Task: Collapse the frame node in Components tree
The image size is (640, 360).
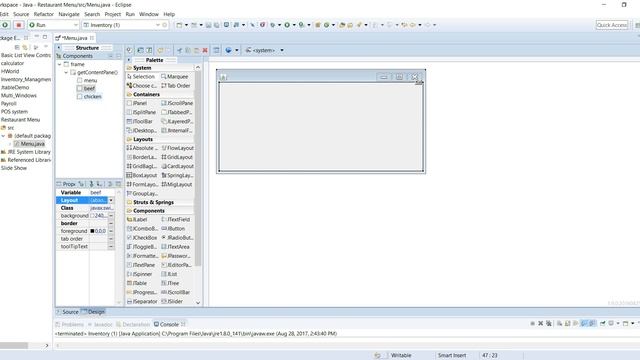Action: (60, 64)
